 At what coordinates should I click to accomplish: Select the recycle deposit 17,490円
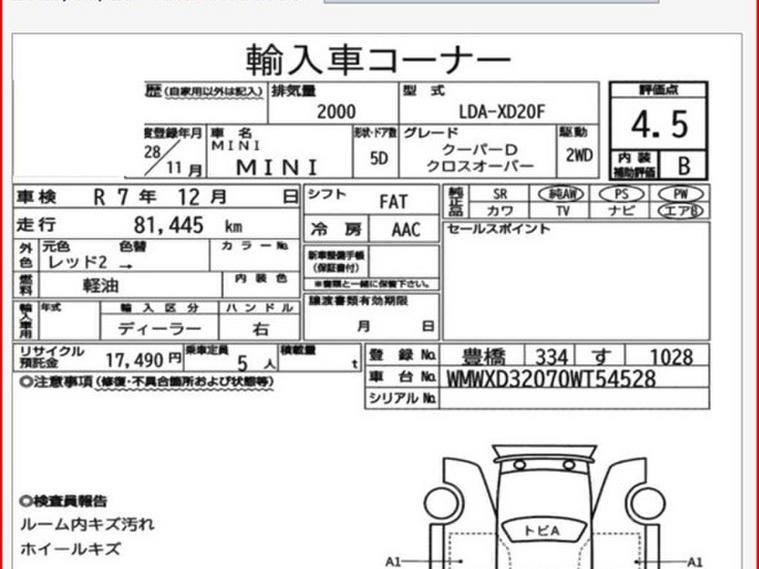point(143,360)
